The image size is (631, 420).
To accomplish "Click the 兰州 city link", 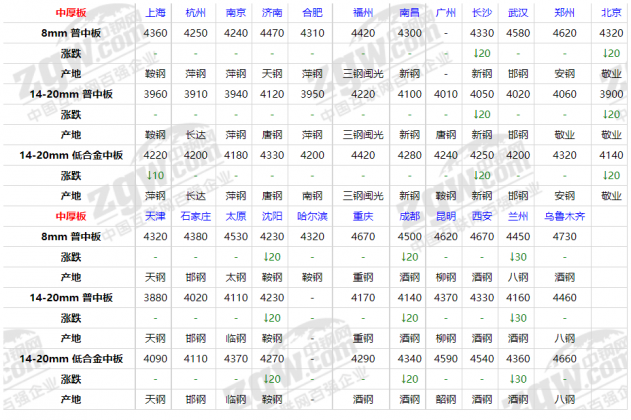I will tap(518, 216).
